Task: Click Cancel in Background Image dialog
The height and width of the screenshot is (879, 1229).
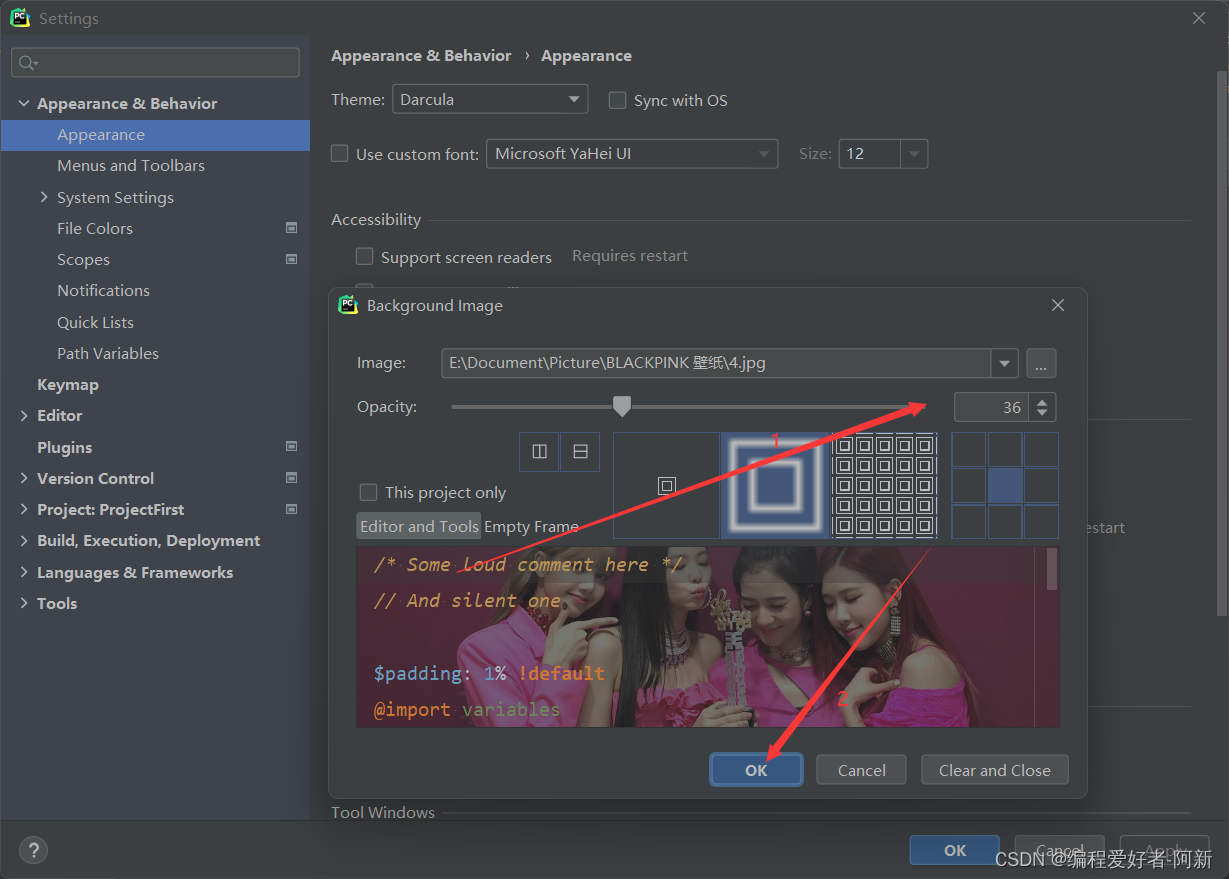Action: [x=861, y=770]
